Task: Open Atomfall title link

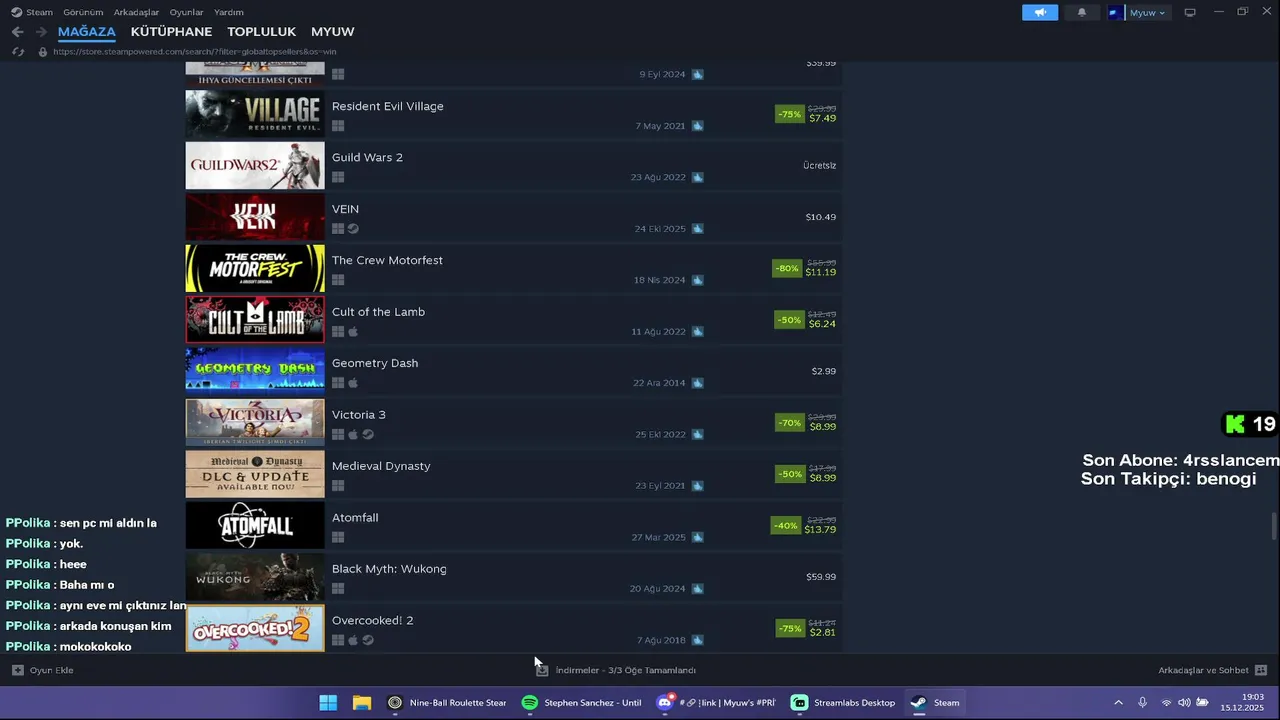Action: click(x=355, y=518)
